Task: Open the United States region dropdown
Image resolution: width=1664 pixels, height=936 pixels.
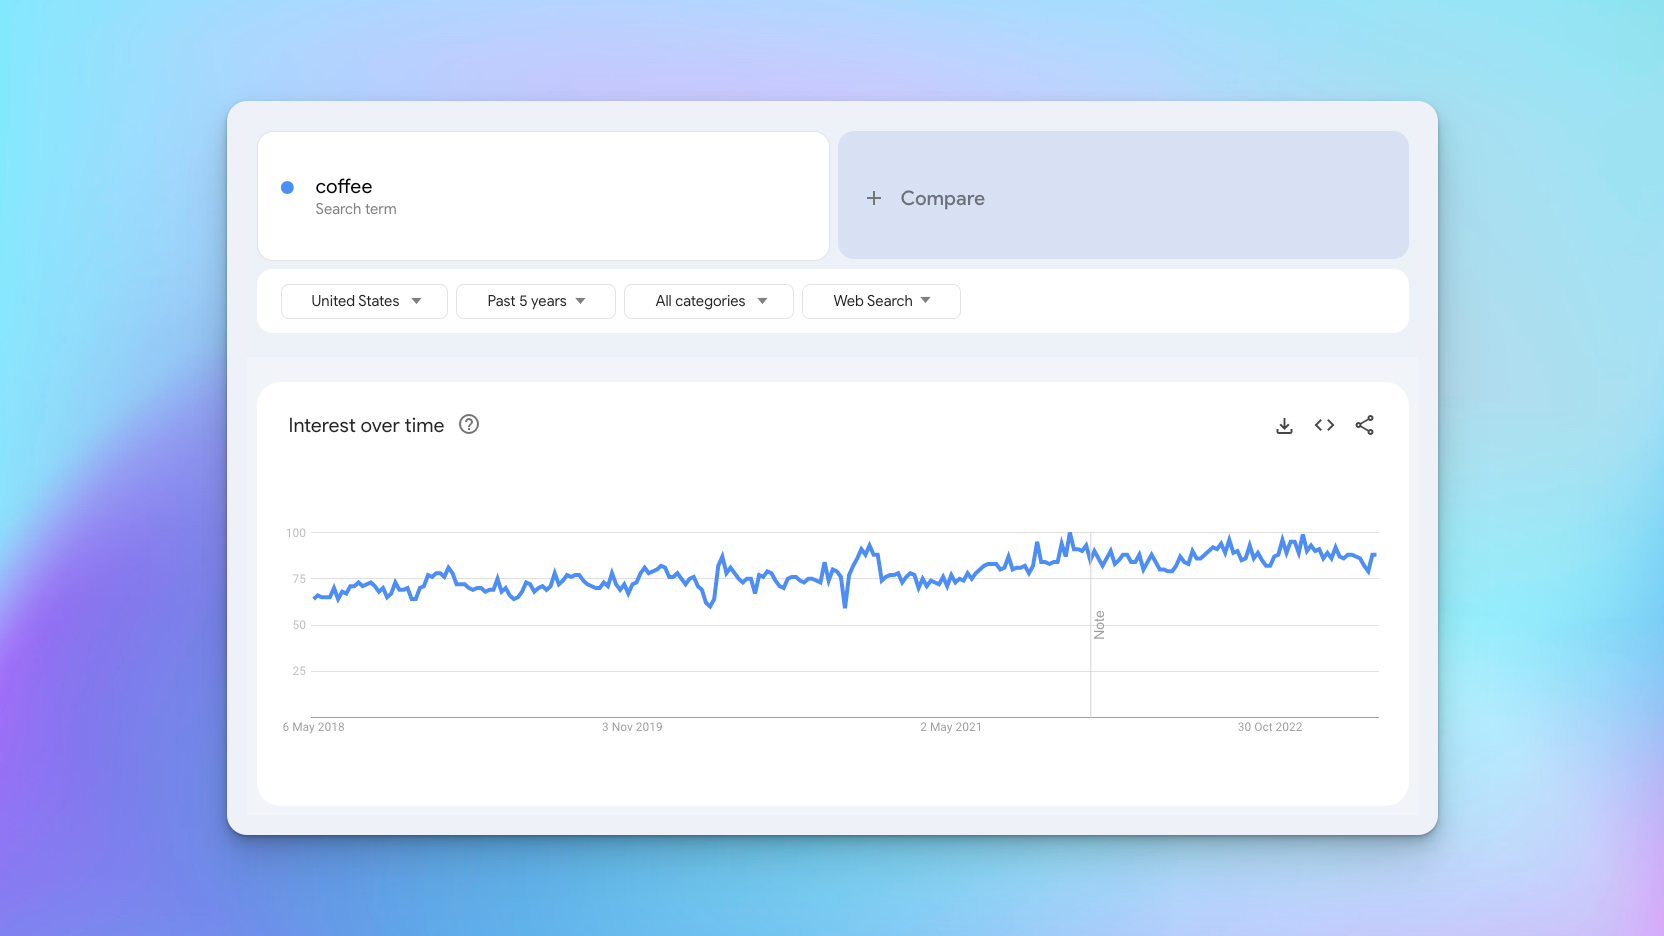Action: (x=363, y=301)
